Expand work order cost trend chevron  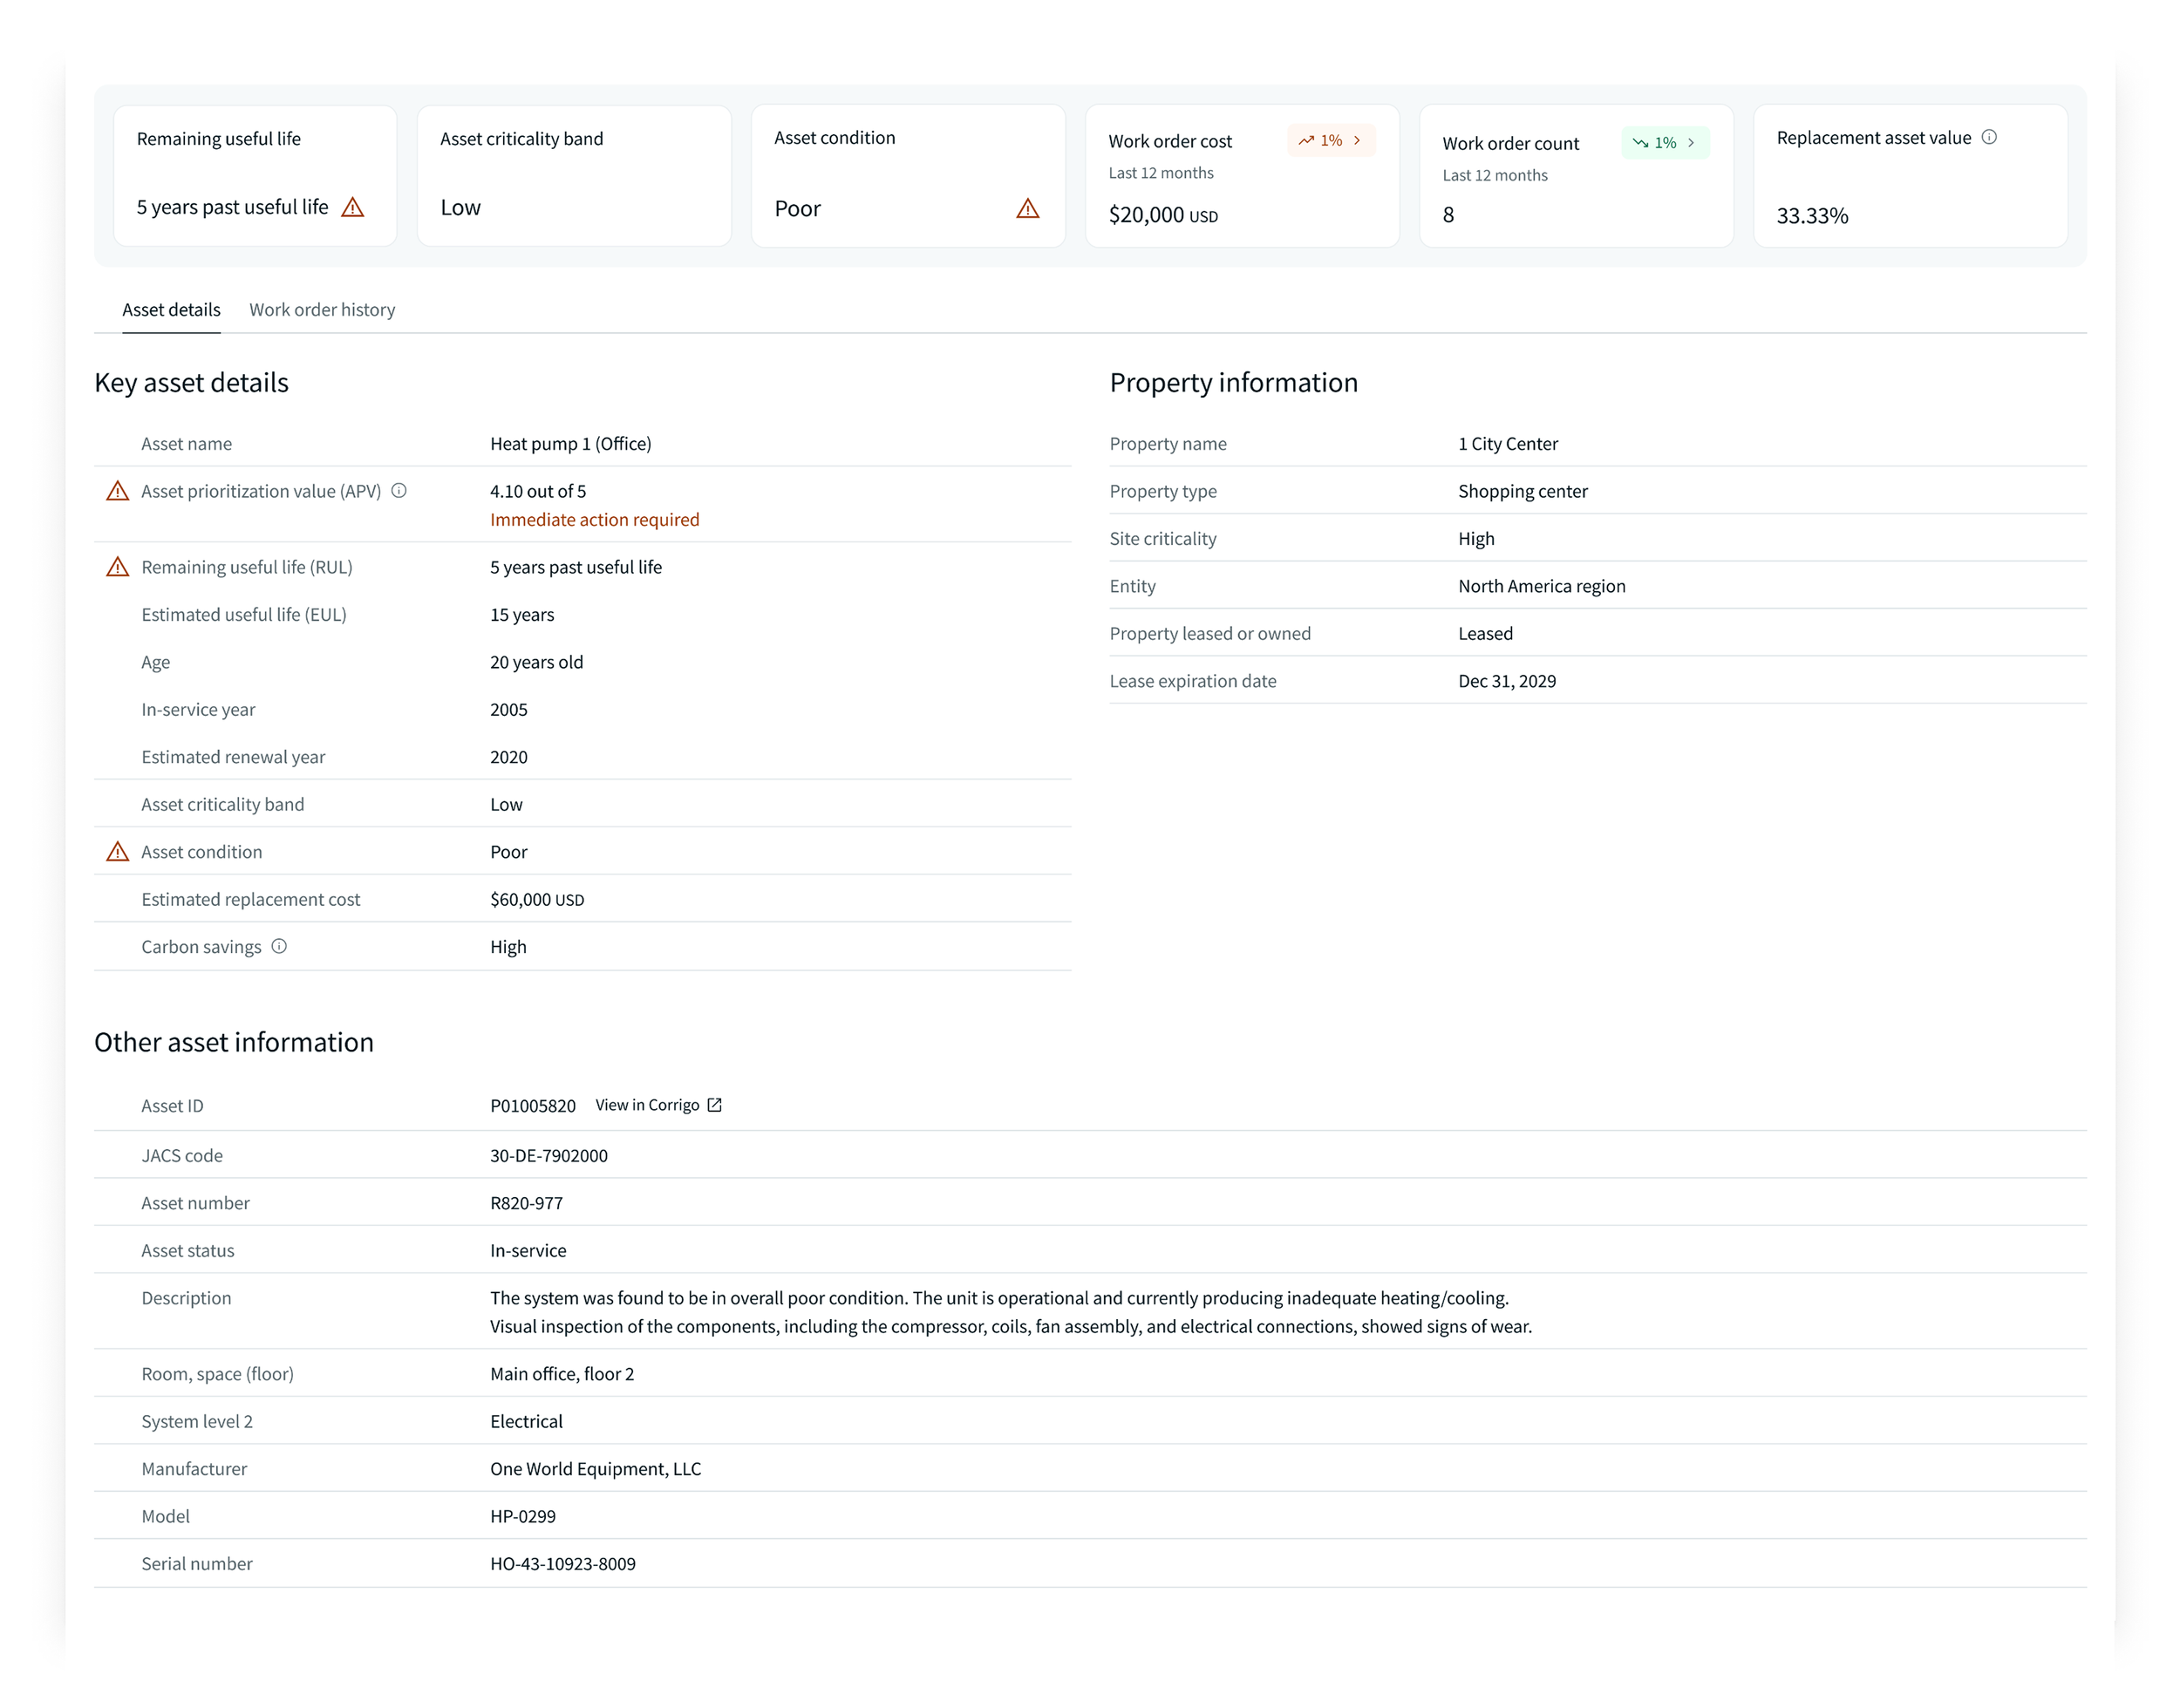pos(1358,141)
